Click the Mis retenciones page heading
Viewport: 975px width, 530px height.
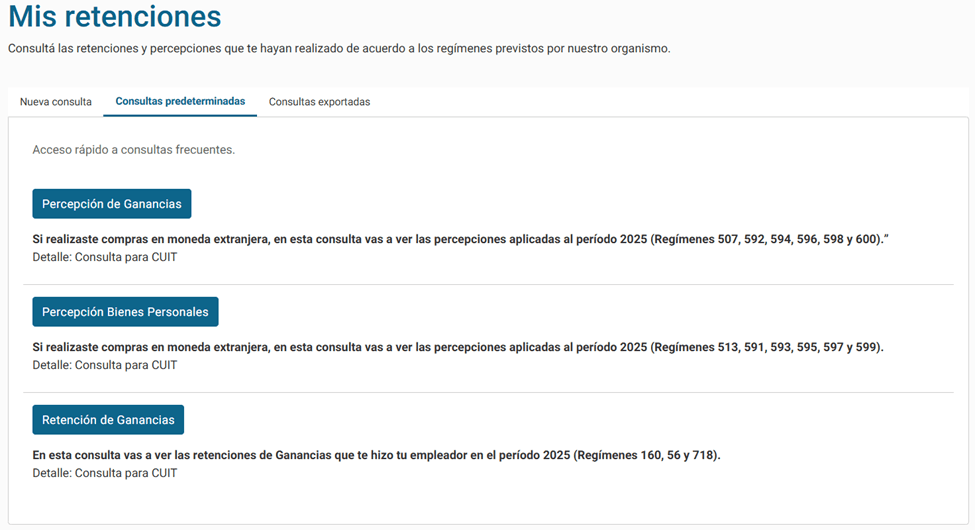pos(115,17)
